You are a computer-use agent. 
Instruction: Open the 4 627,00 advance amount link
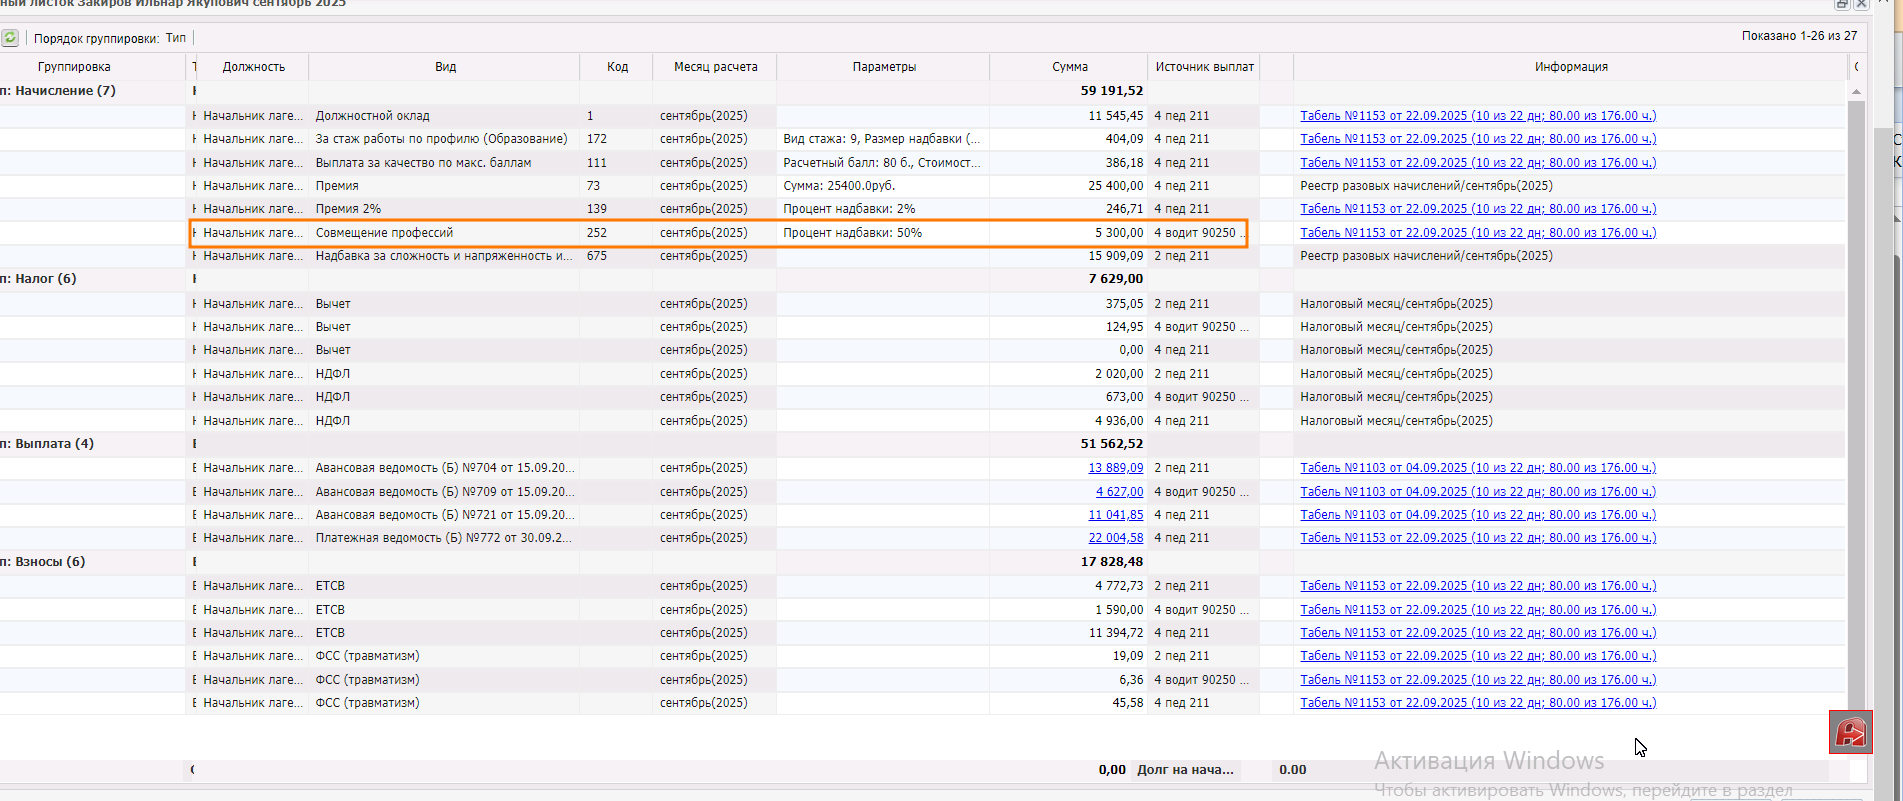(1119, 492)
